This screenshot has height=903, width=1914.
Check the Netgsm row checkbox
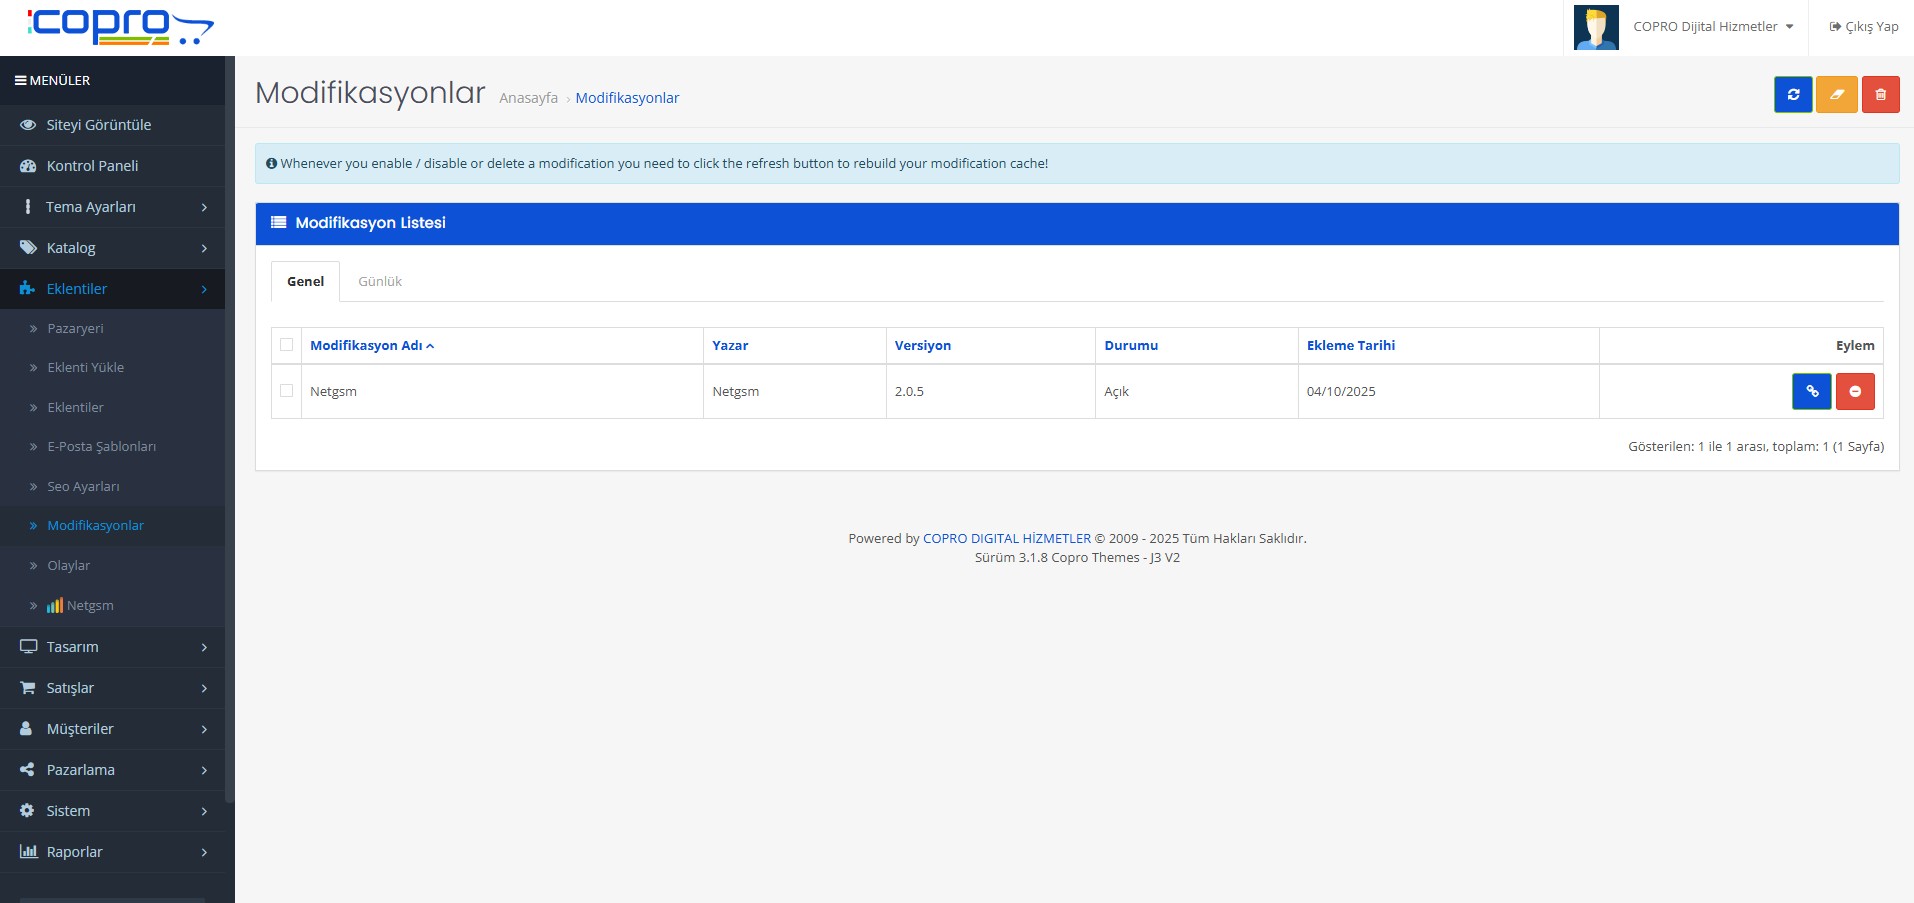coord(287,391)
